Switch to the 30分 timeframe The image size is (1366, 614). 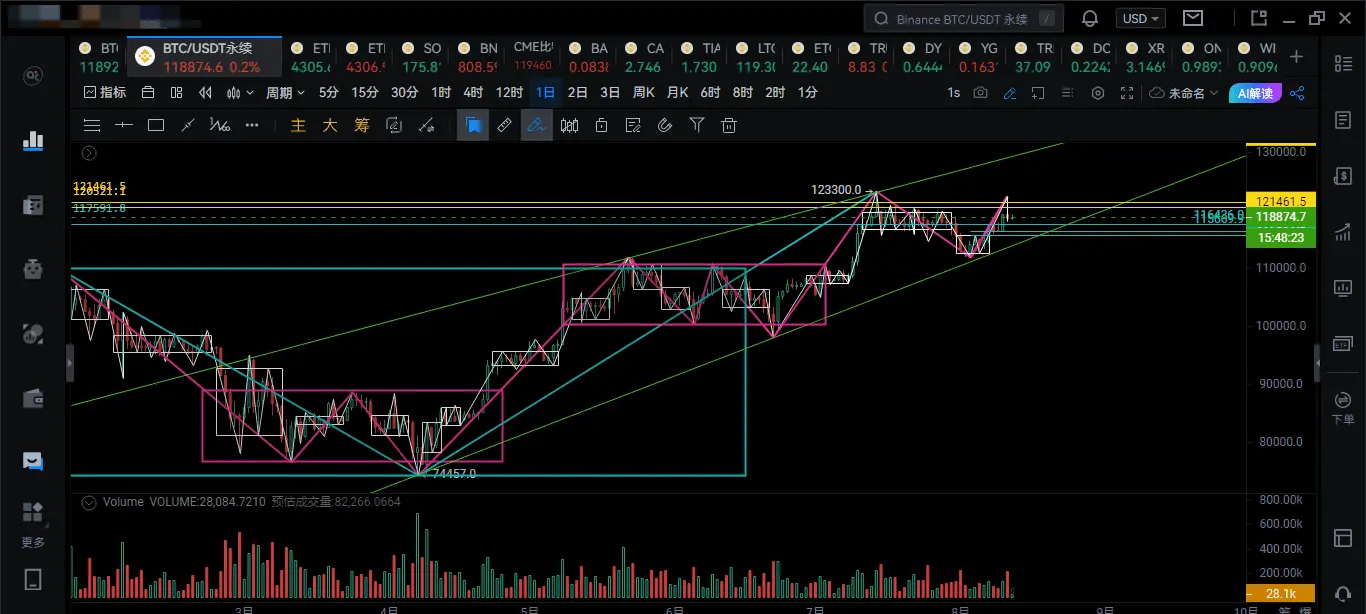tap(404, 92)
